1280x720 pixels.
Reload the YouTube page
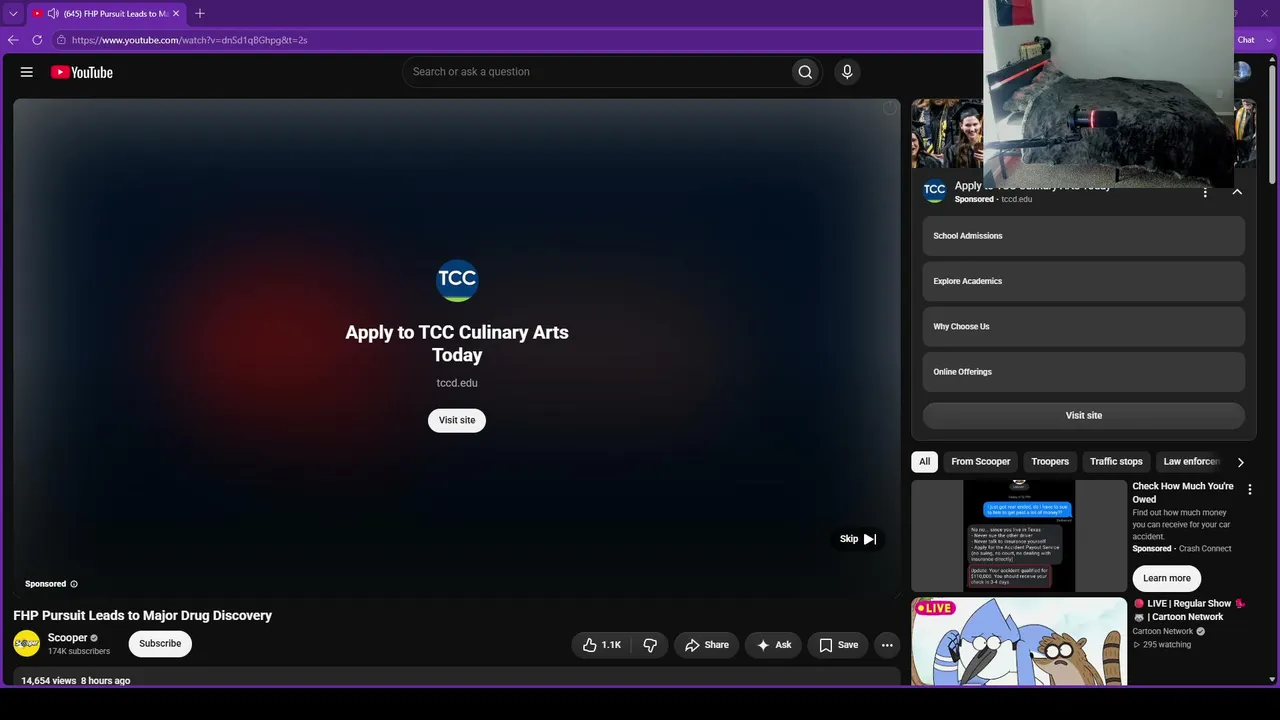pyautogui.click(x=37, y=40)
